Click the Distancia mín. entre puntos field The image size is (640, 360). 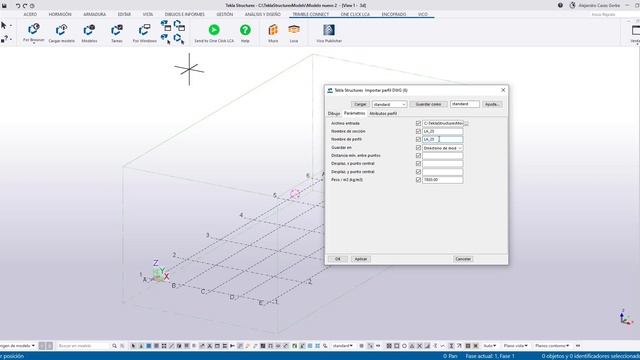pos(442,156)
